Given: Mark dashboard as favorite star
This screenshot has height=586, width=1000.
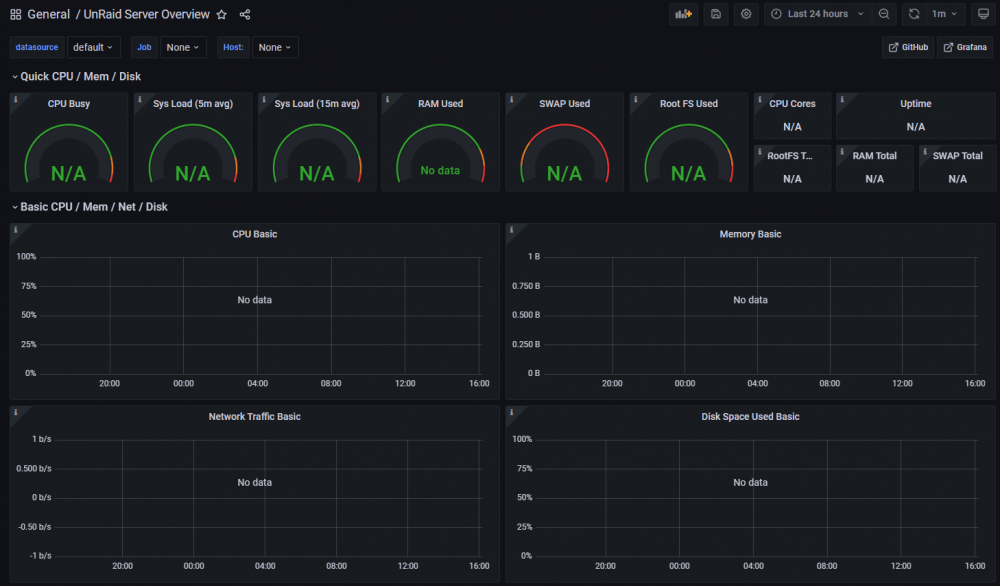Looking at the screenshot, I should coord(221,15).
